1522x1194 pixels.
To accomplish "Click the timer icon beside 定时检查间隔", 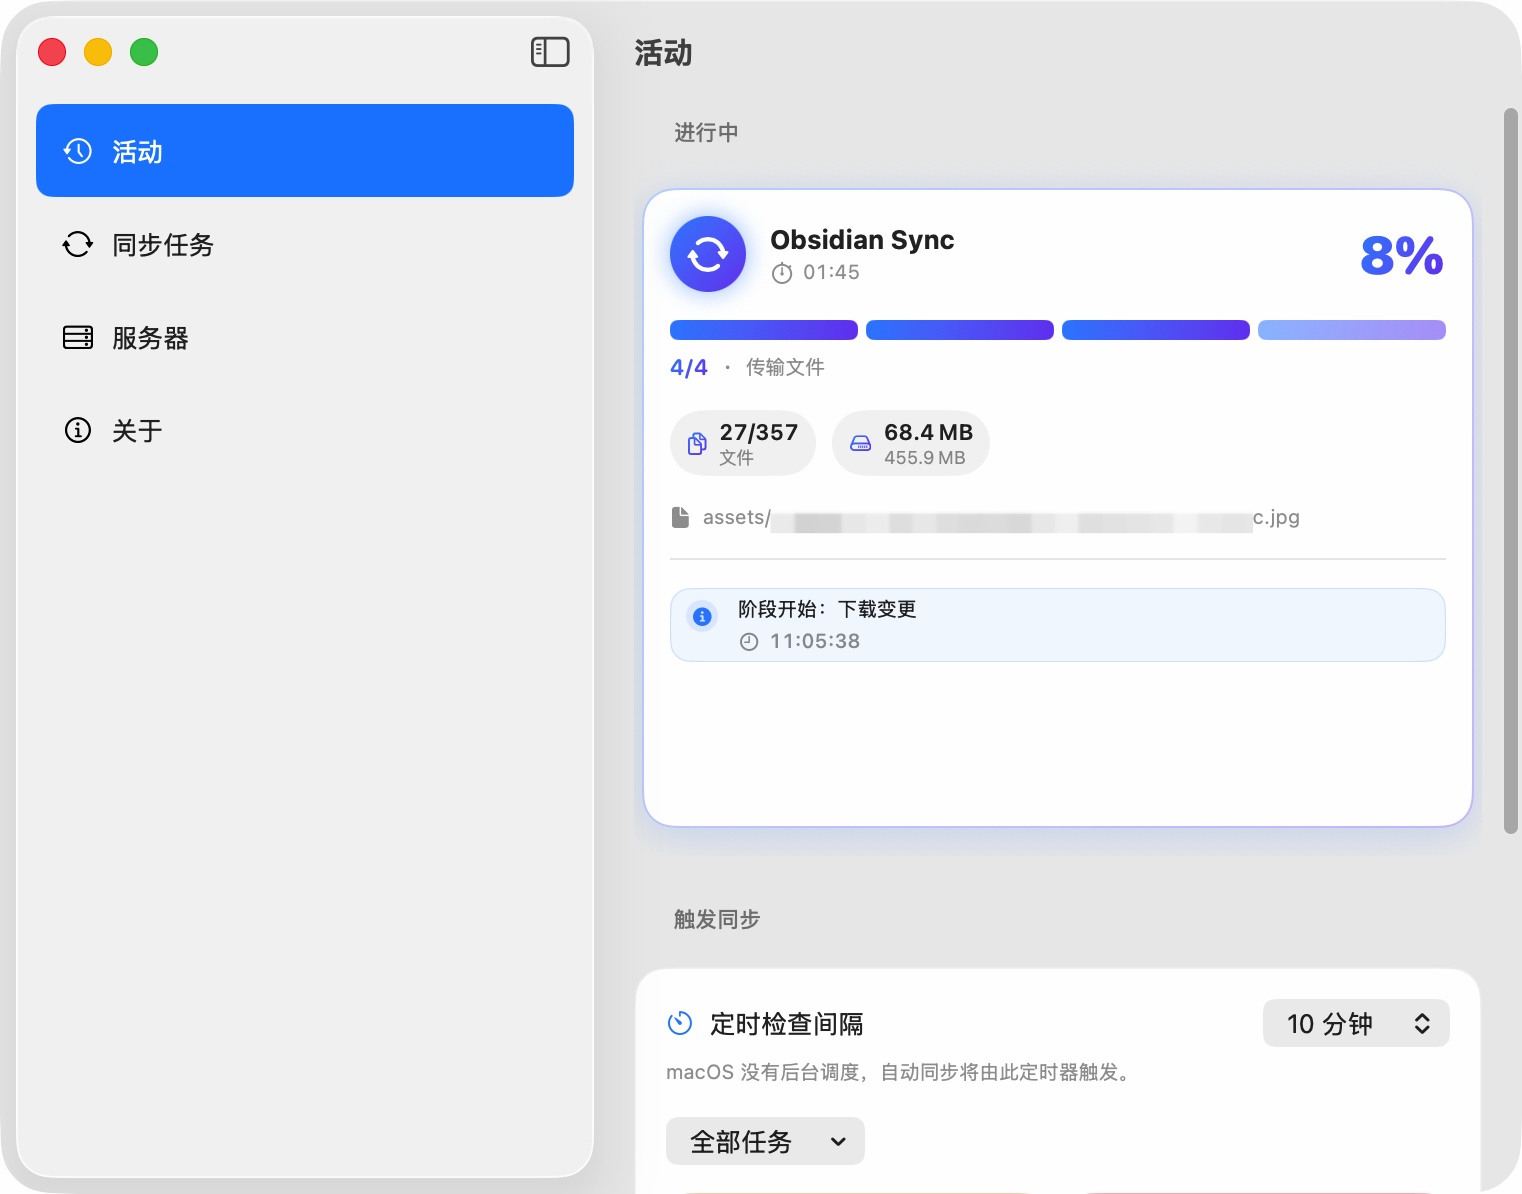I will point(680,1023).
